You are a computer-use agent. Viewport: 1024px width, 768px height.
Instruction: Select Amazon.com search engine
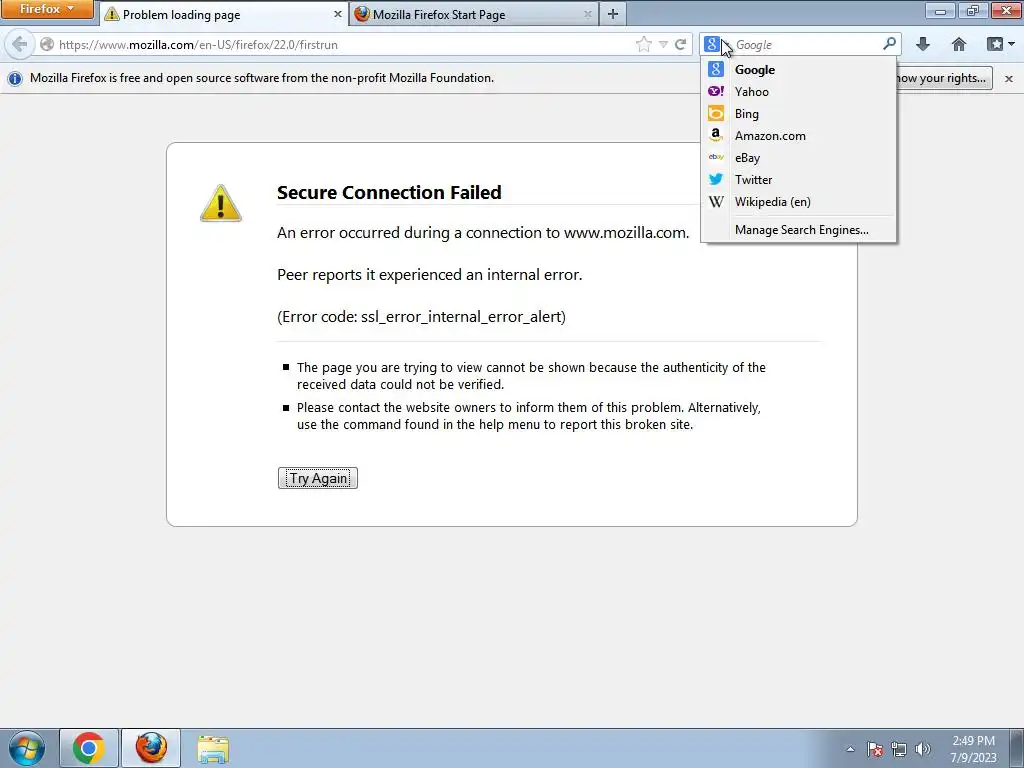[798, 136]
